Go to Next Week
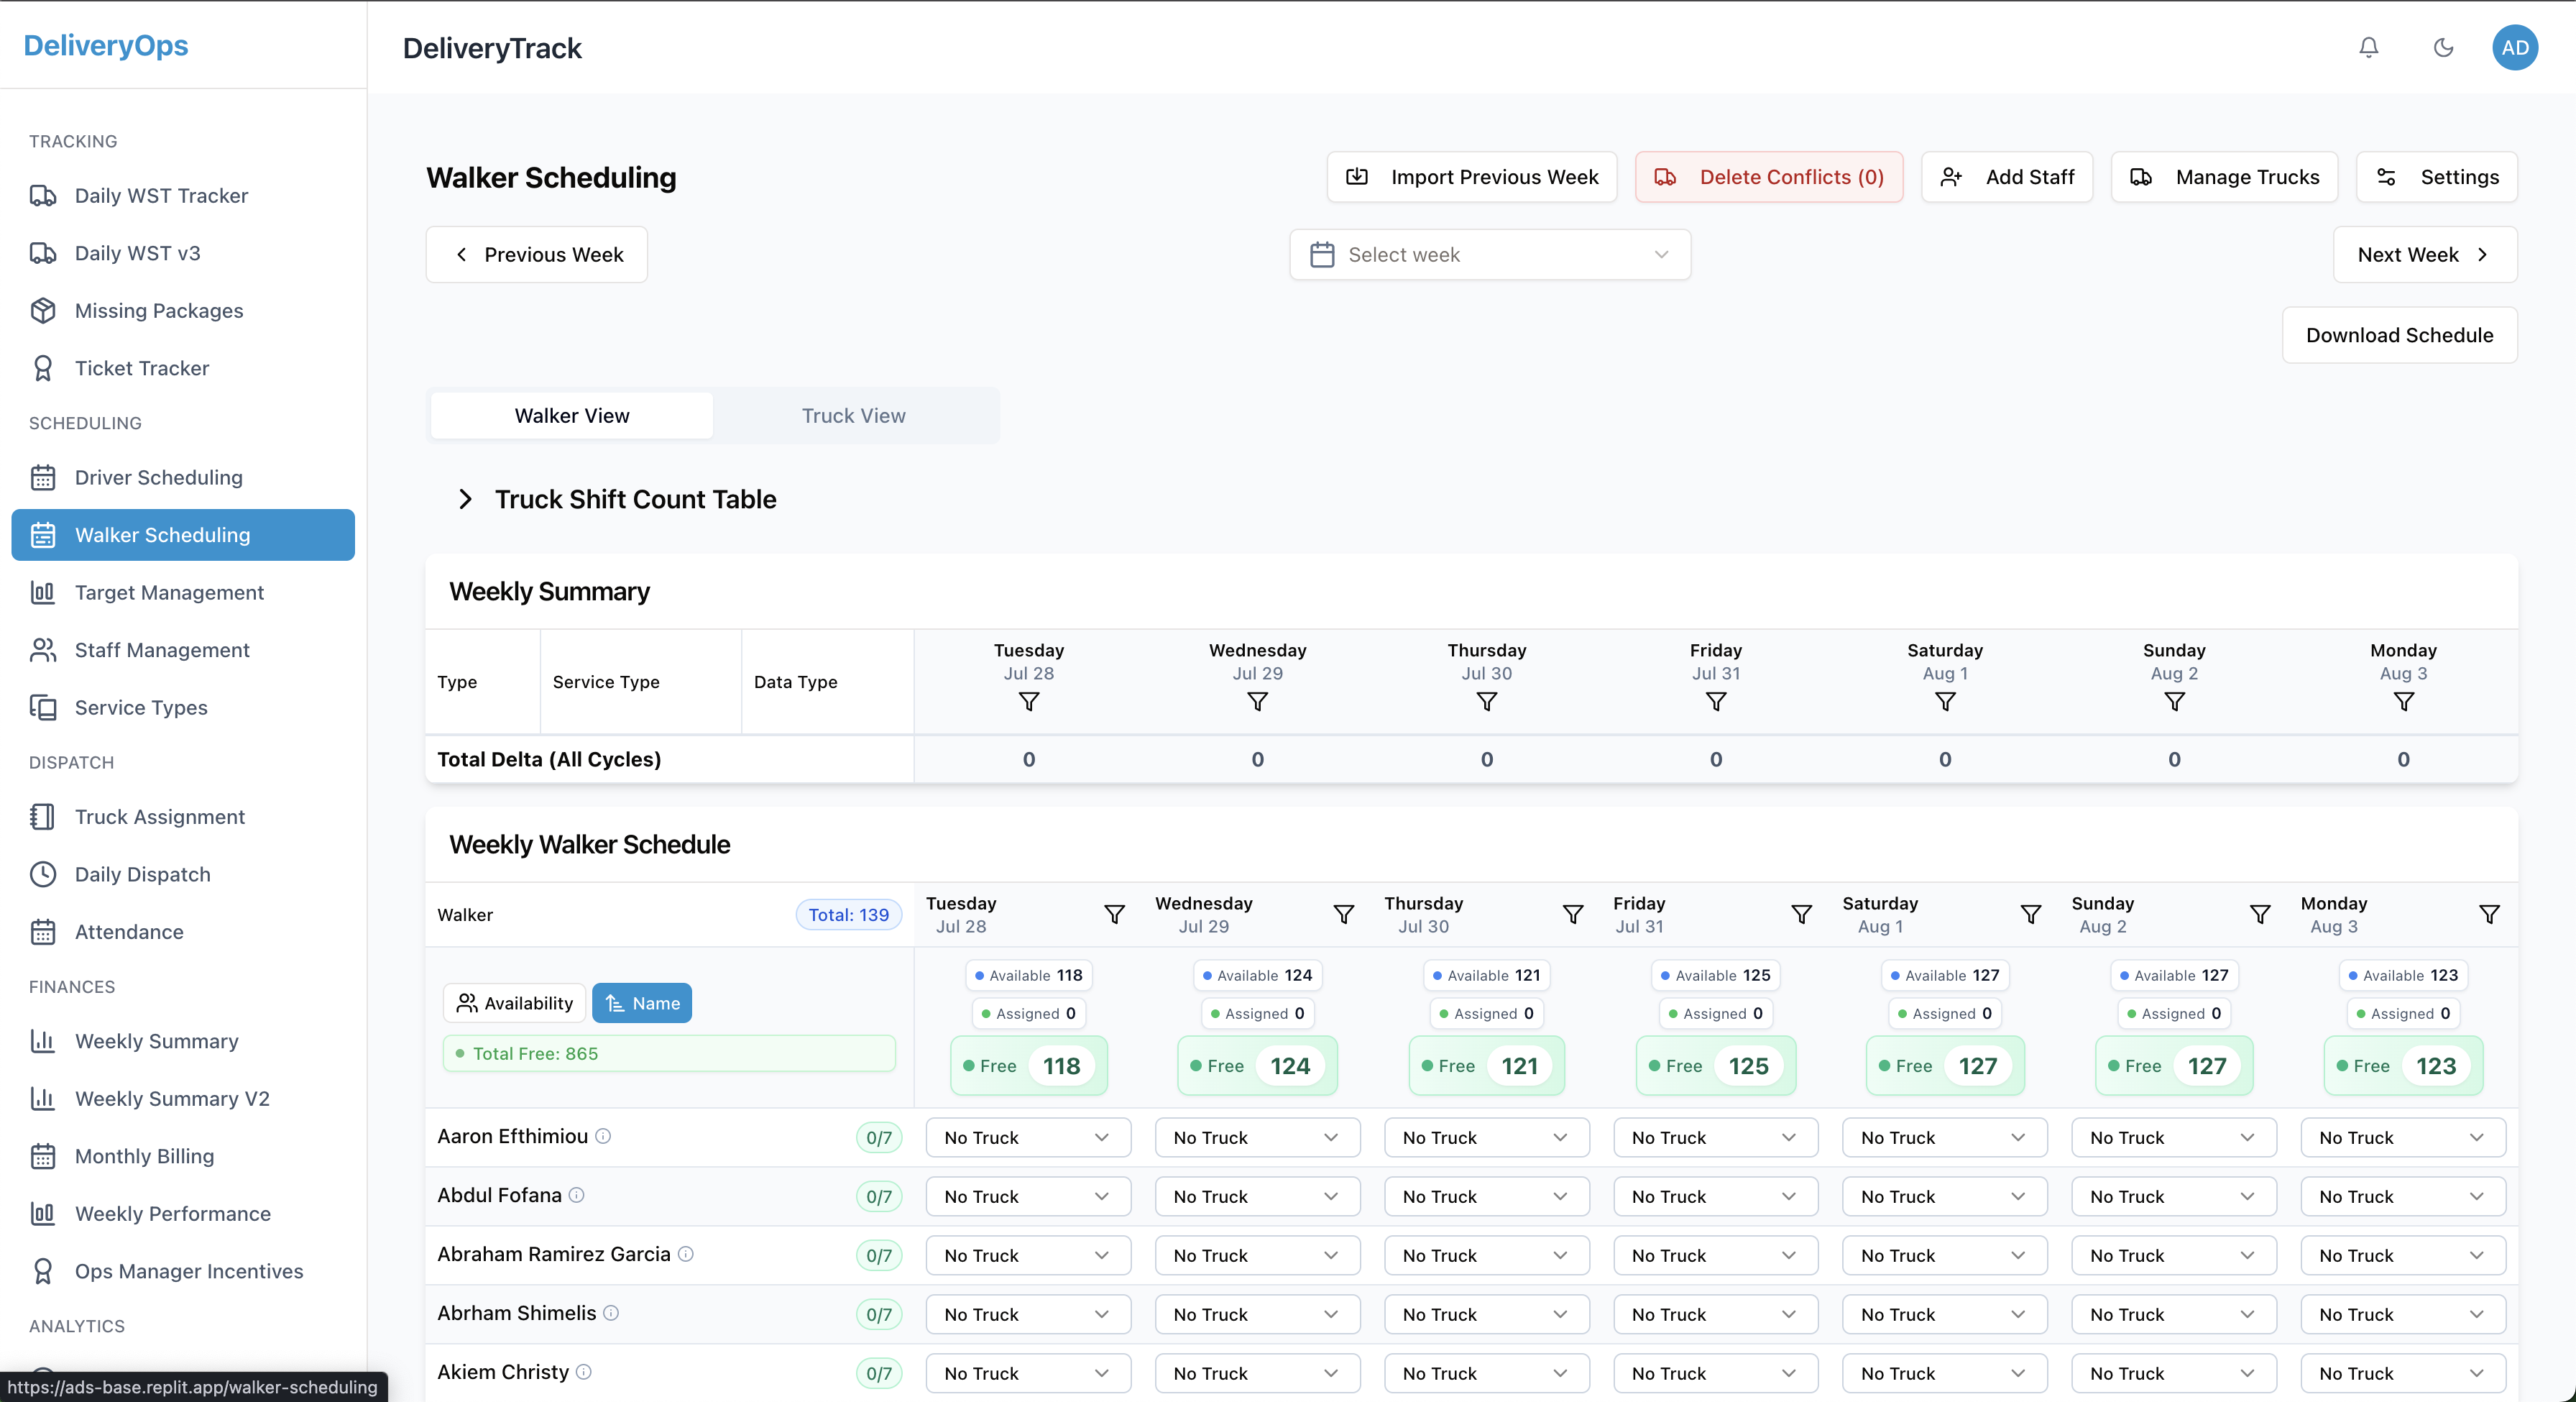Viewport: 2576px width, 1402px height. click(x=2424, y=255)
